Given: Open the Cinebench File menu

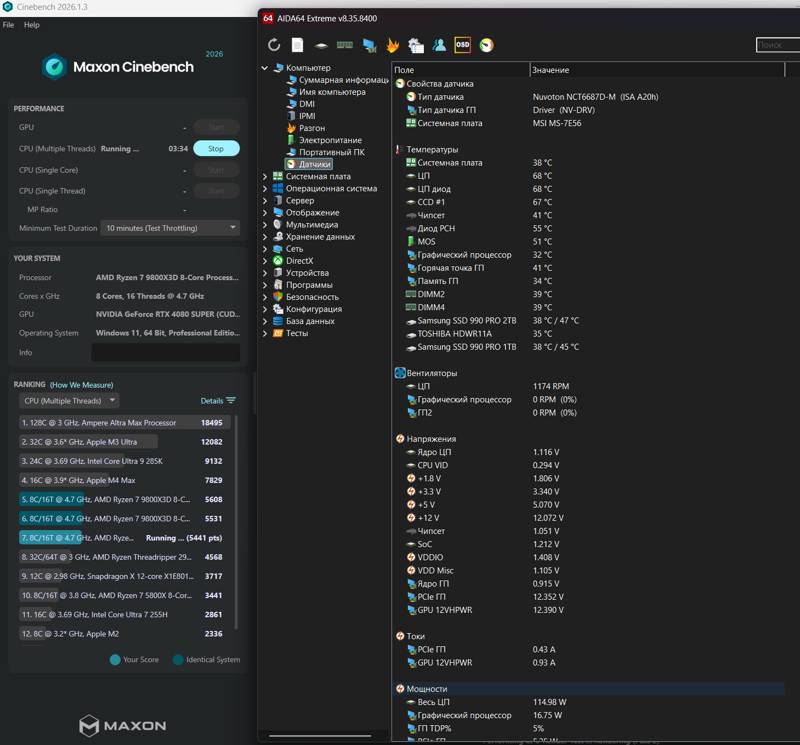Looking at the screenshot, I should click(x=9, y=24).
